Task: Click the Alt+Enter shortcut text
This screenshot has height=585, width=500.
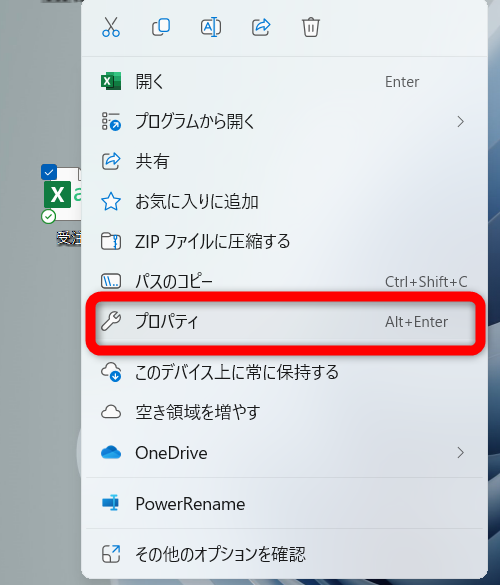Action: (x=416, y=322)
